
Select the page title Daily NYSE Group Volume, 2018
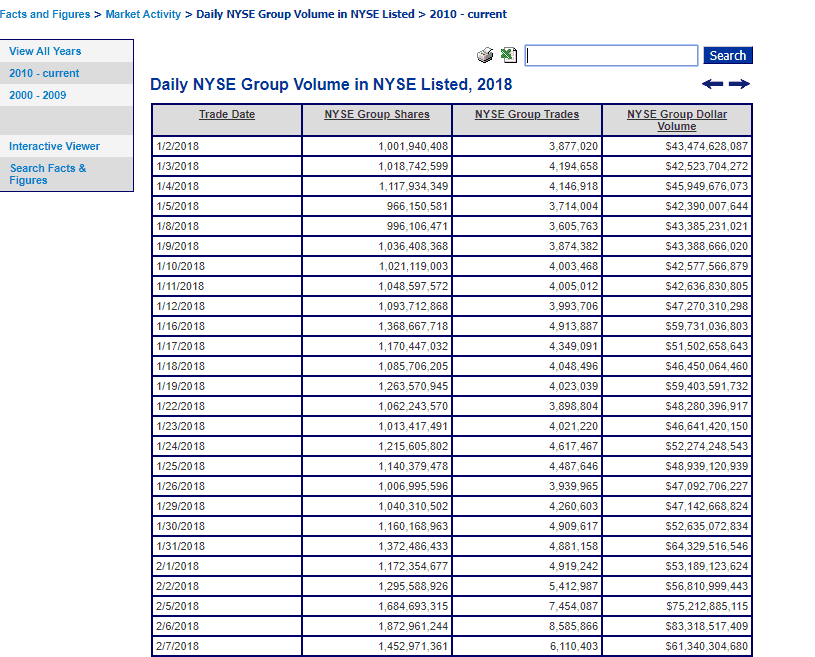[331, 84]
